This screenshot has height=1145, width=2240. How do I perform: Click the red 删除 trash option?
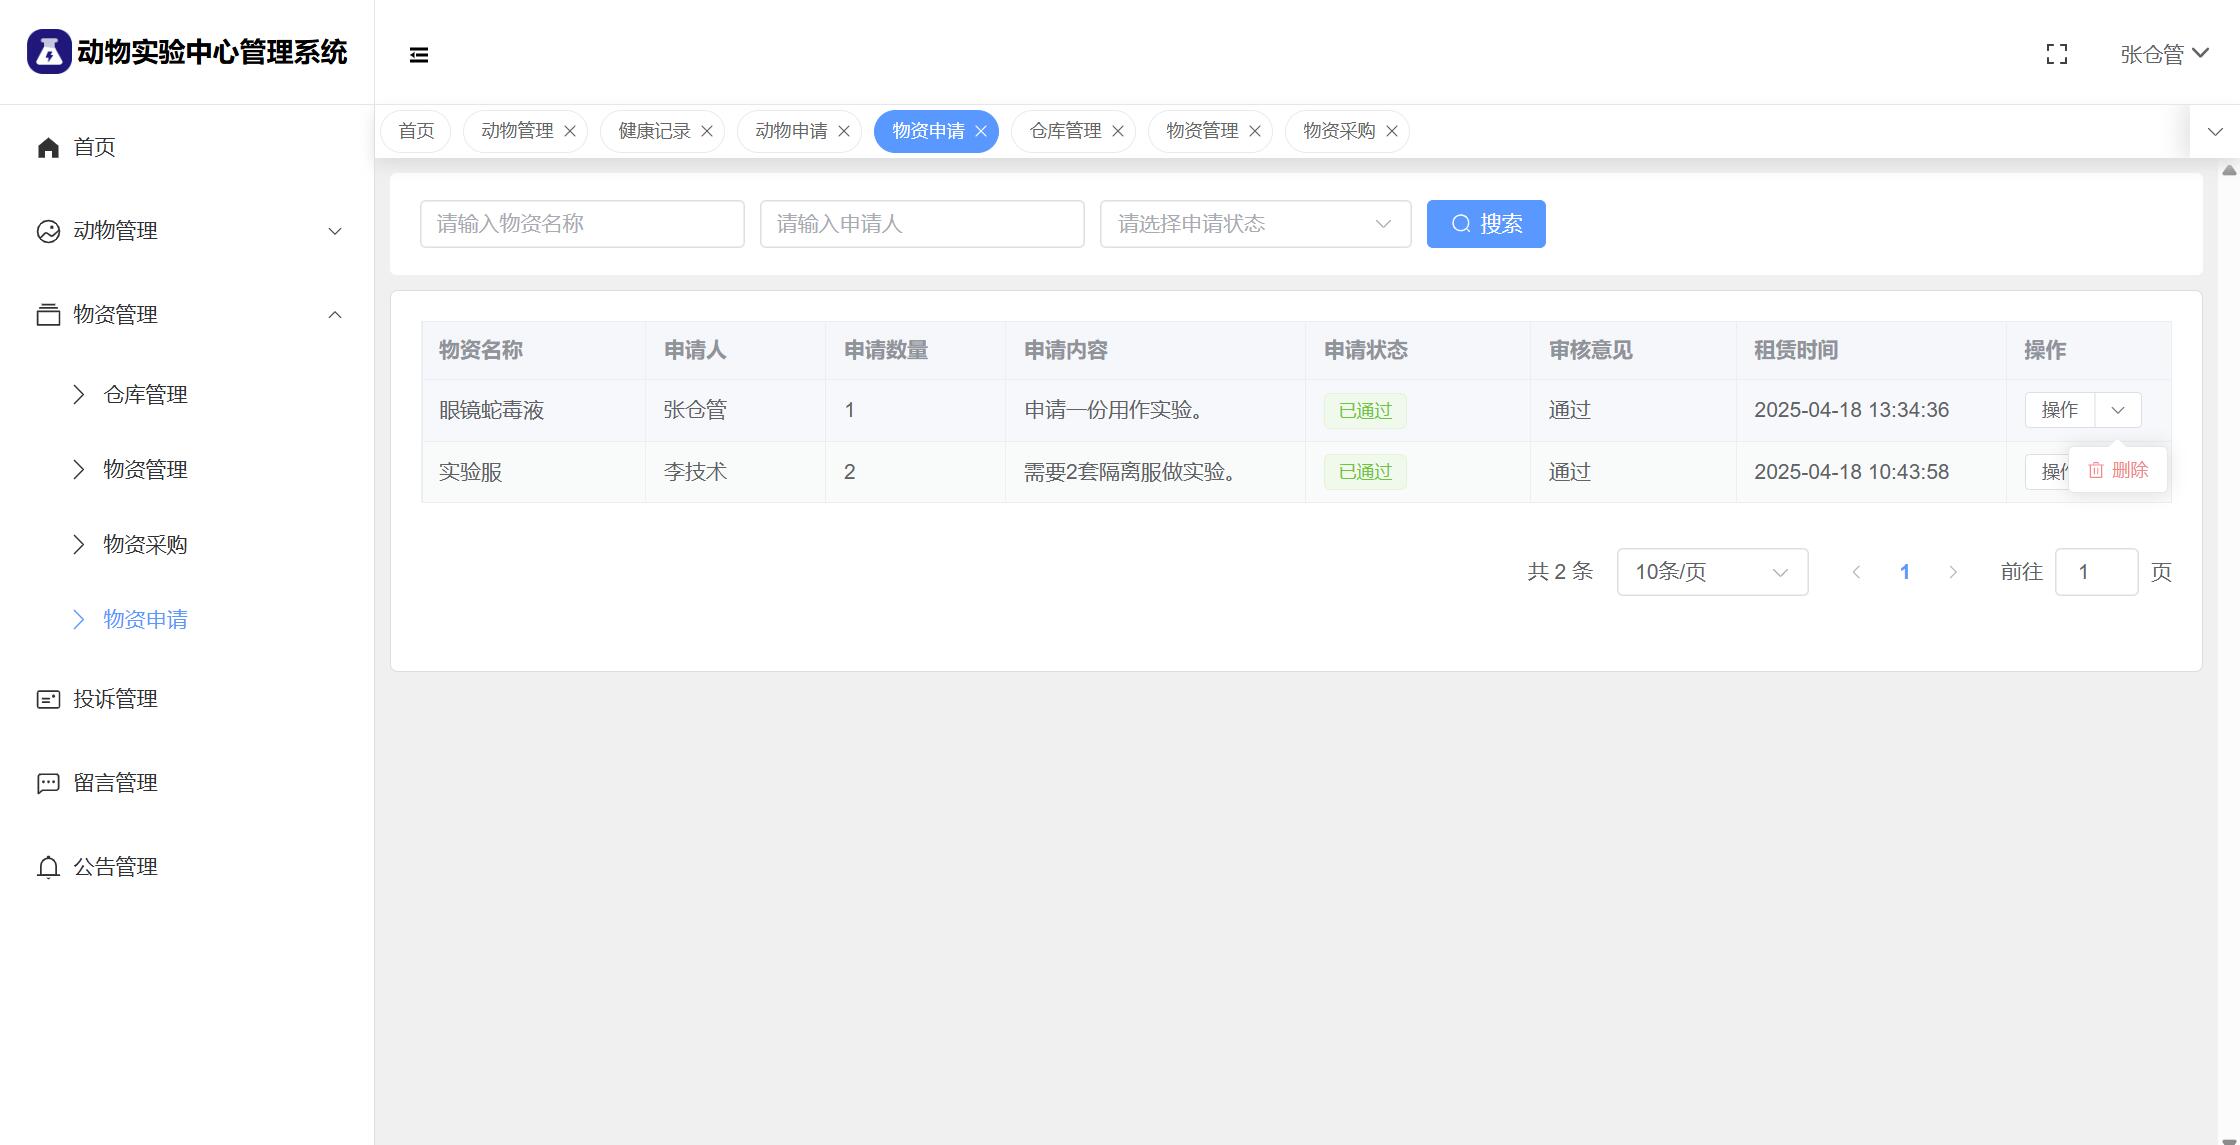[2118, 470]
